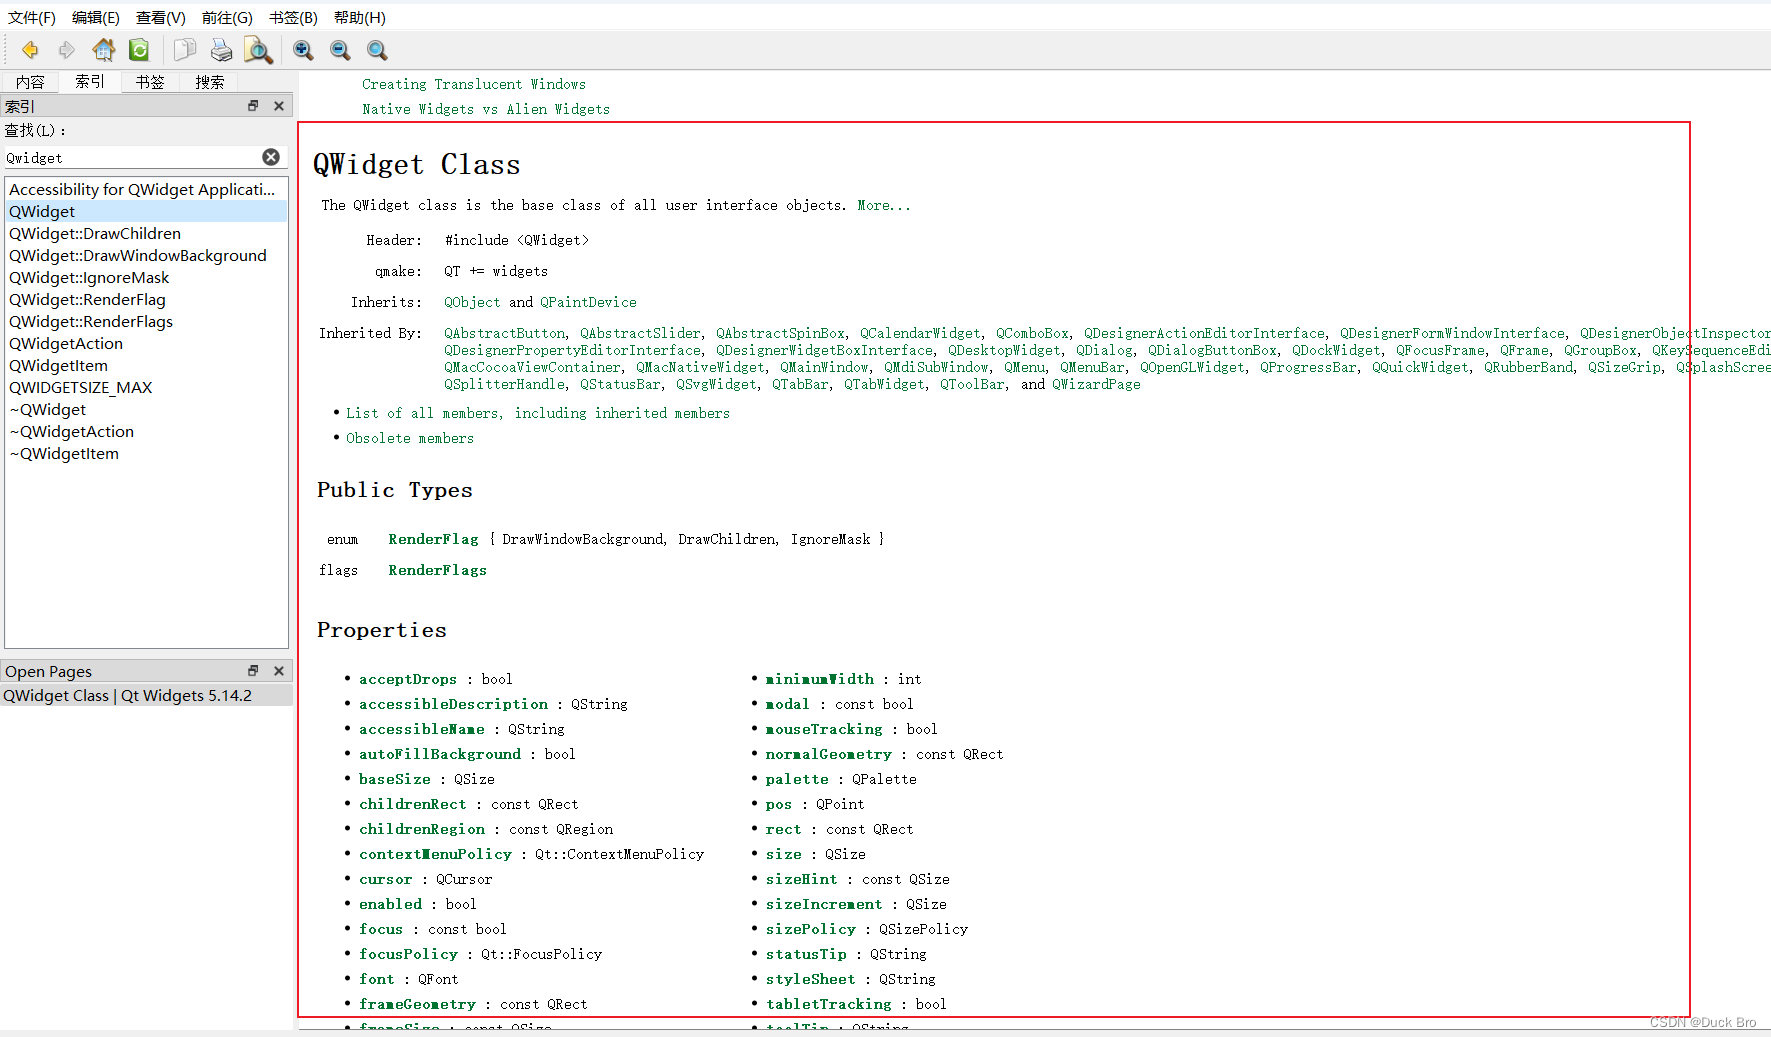
Task: Select the QWidget index entry
Action: pyautogui.click(x=146, y=211)
